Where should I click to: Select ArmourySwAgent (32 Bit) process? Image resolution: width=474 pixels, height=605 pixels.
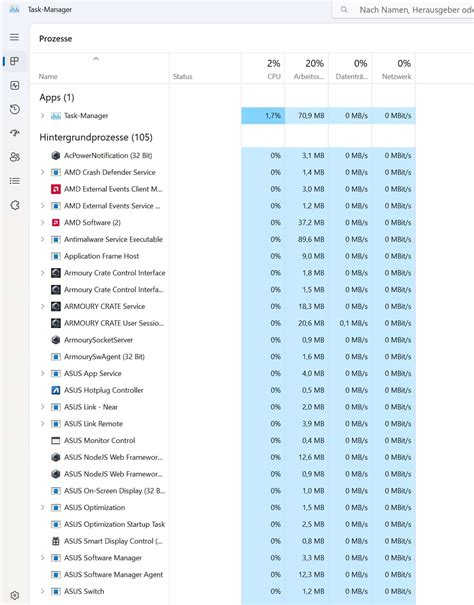pyautogui.click(x=104, y=357)
